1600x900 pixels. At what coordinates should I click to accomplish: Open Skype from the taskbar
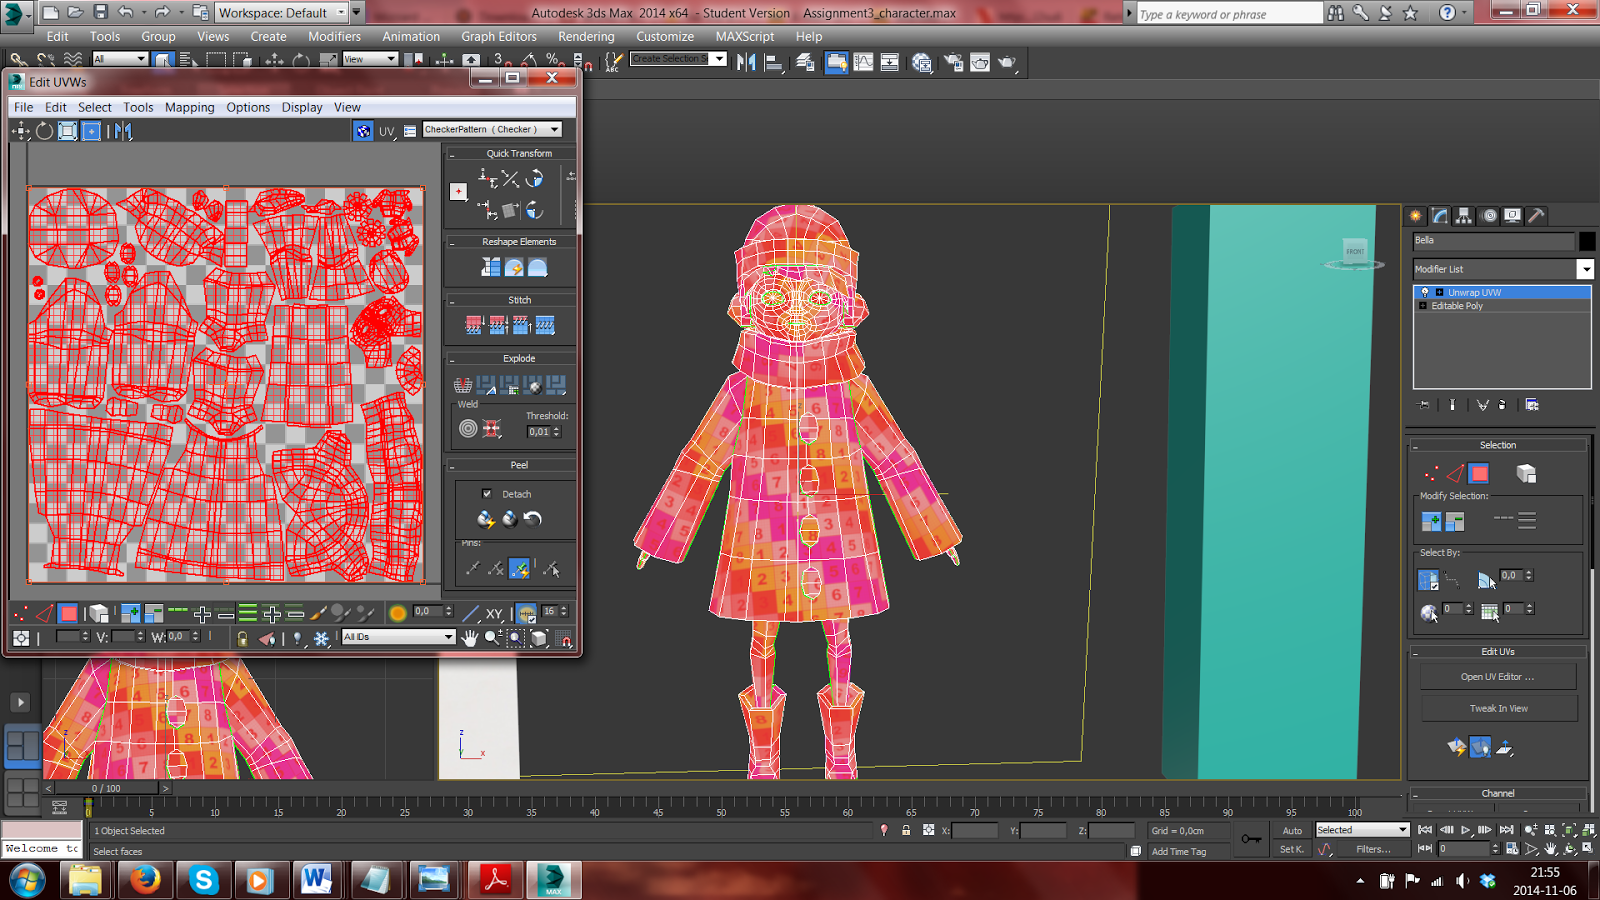[204, 880]
